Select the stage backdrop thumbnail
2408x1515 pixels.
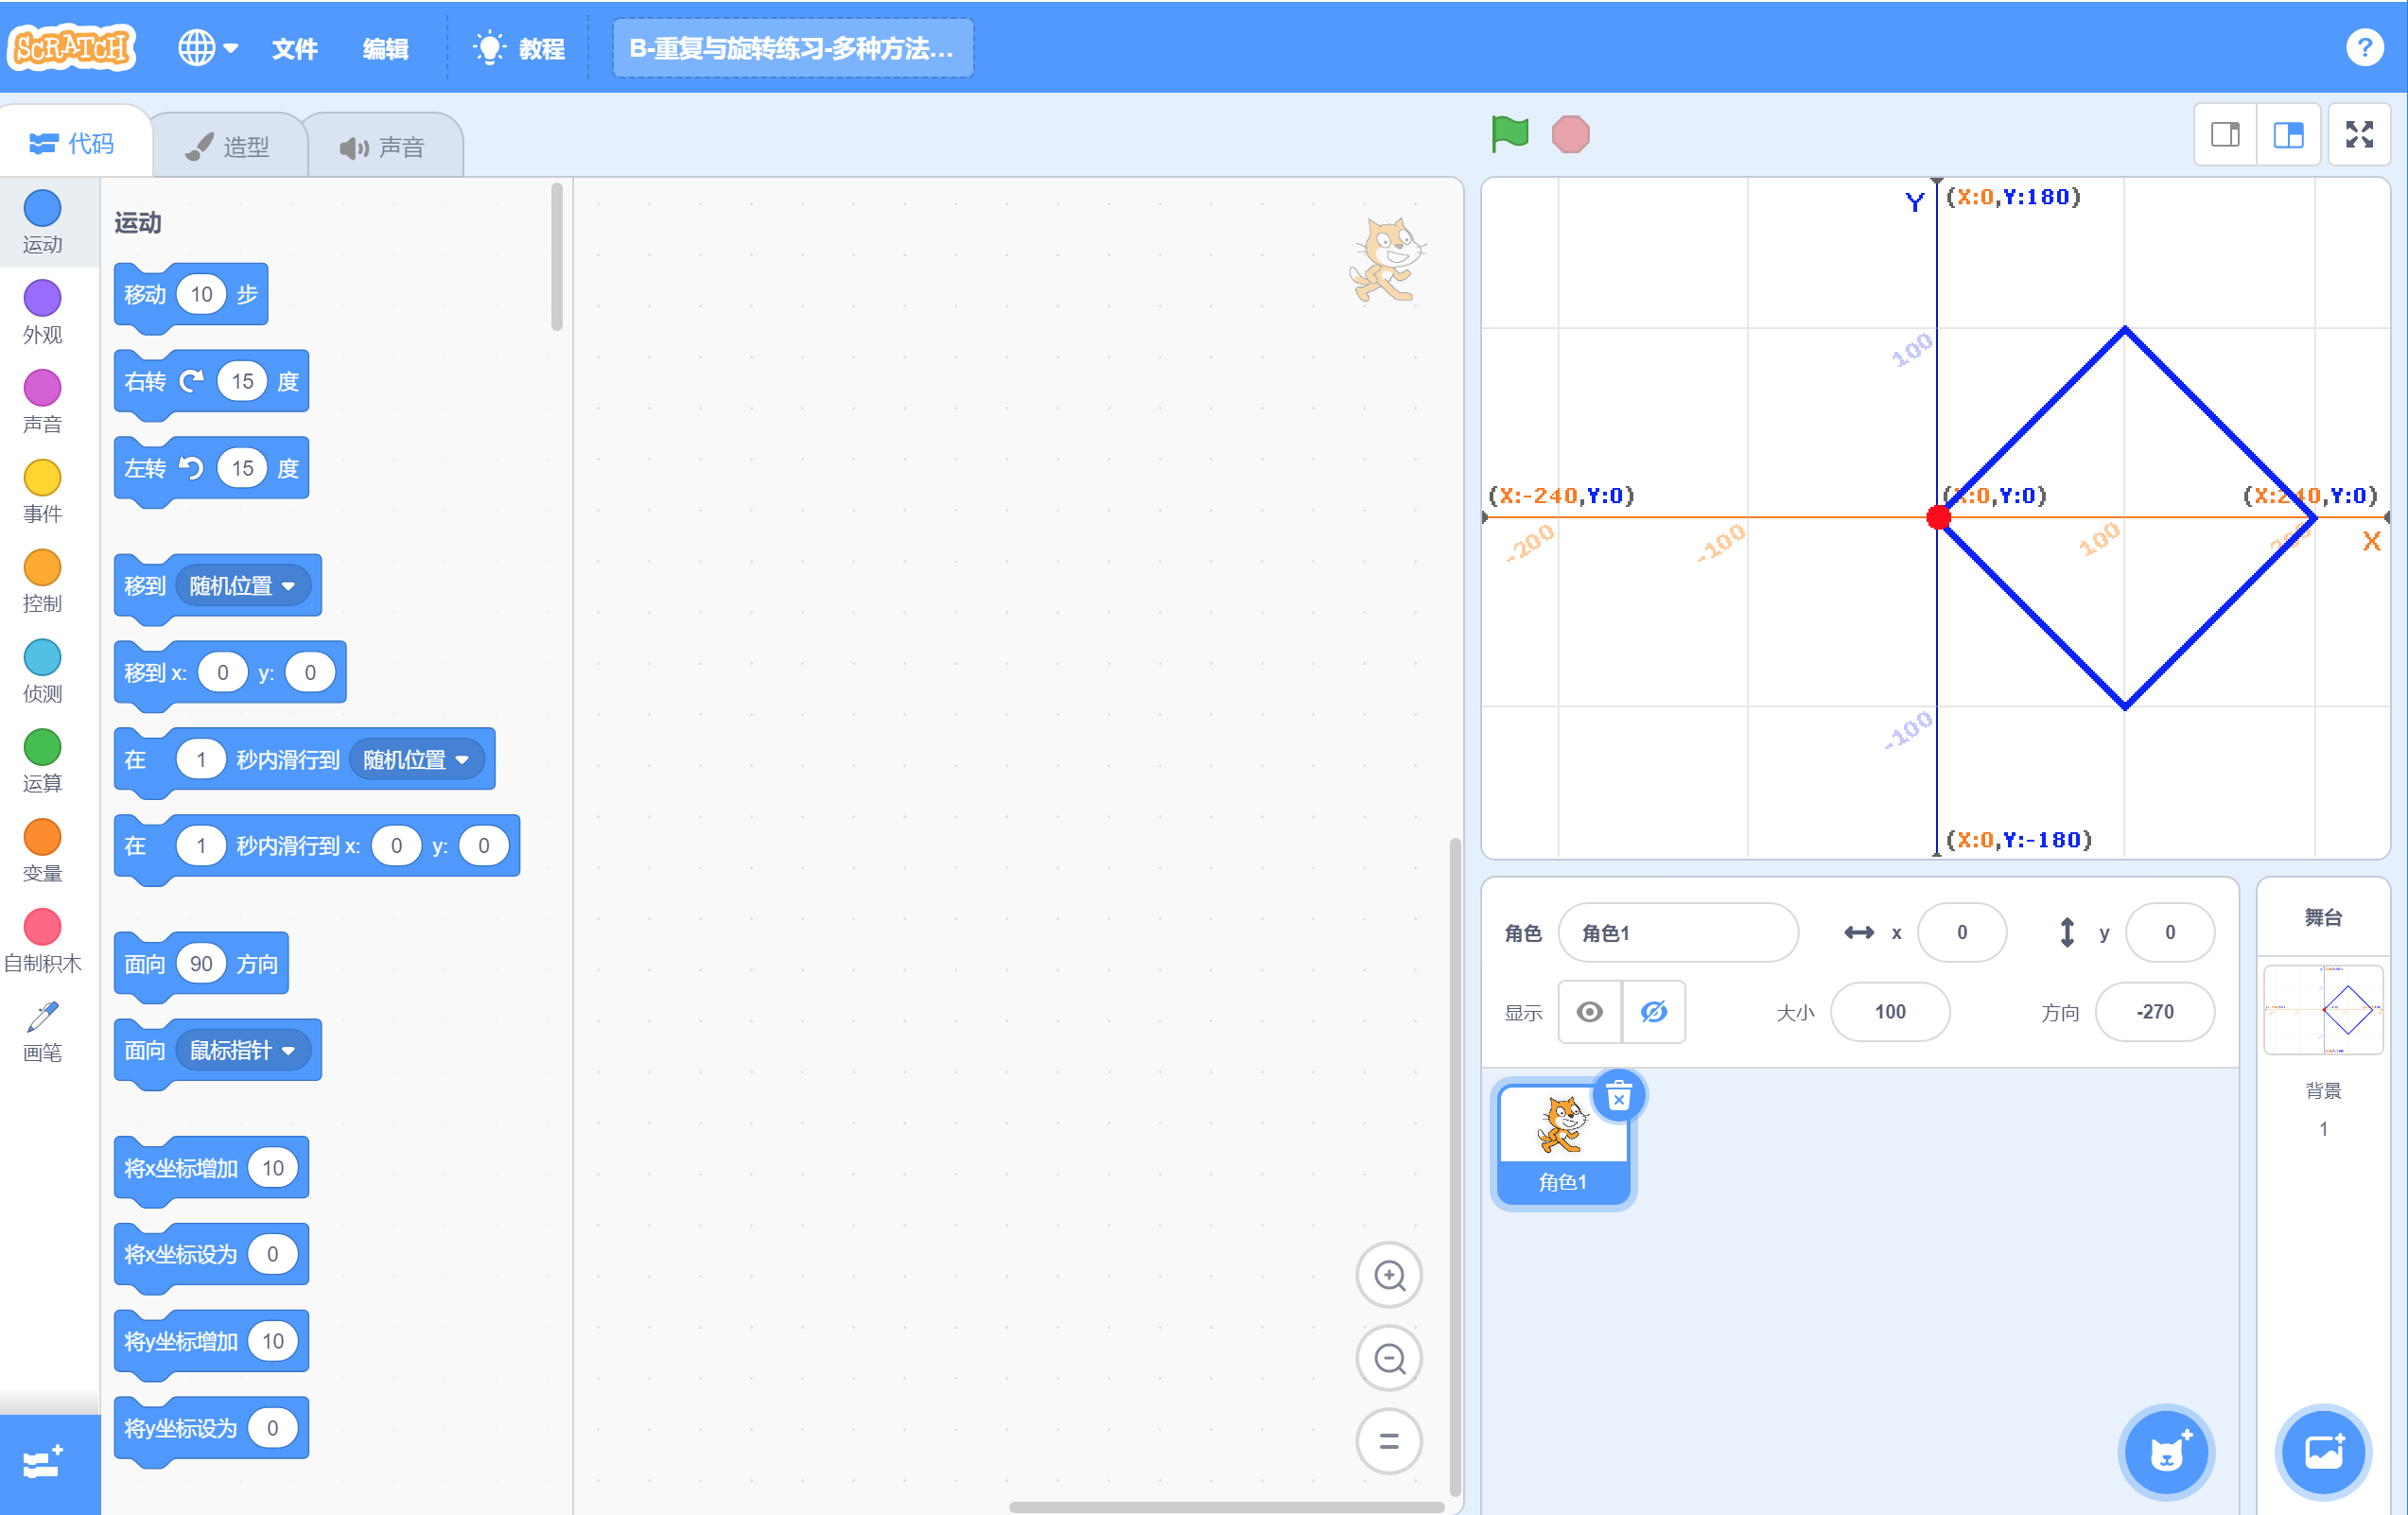[2322, 1010]
